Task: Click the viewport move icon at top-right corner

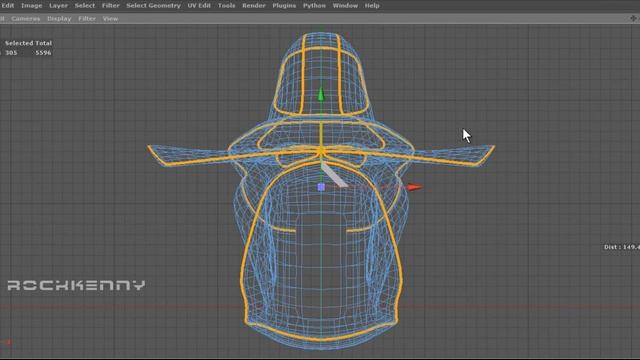Action: [633, 18]
